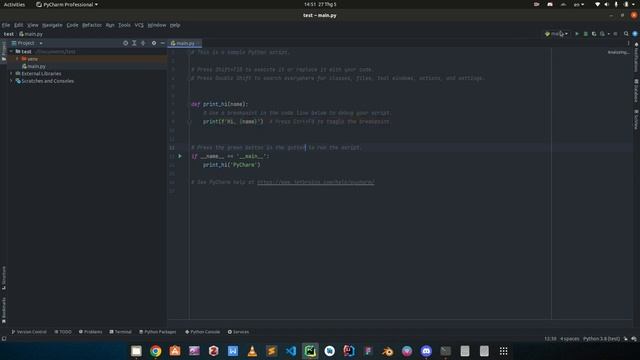Screen dimensions: 640x360
Task: Open the Python Console tool window
Action: 202,332
